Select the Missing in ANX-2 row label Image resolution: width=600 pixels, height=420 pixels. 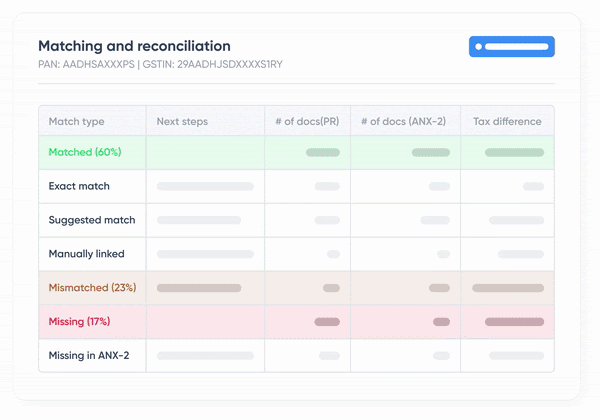89,355
